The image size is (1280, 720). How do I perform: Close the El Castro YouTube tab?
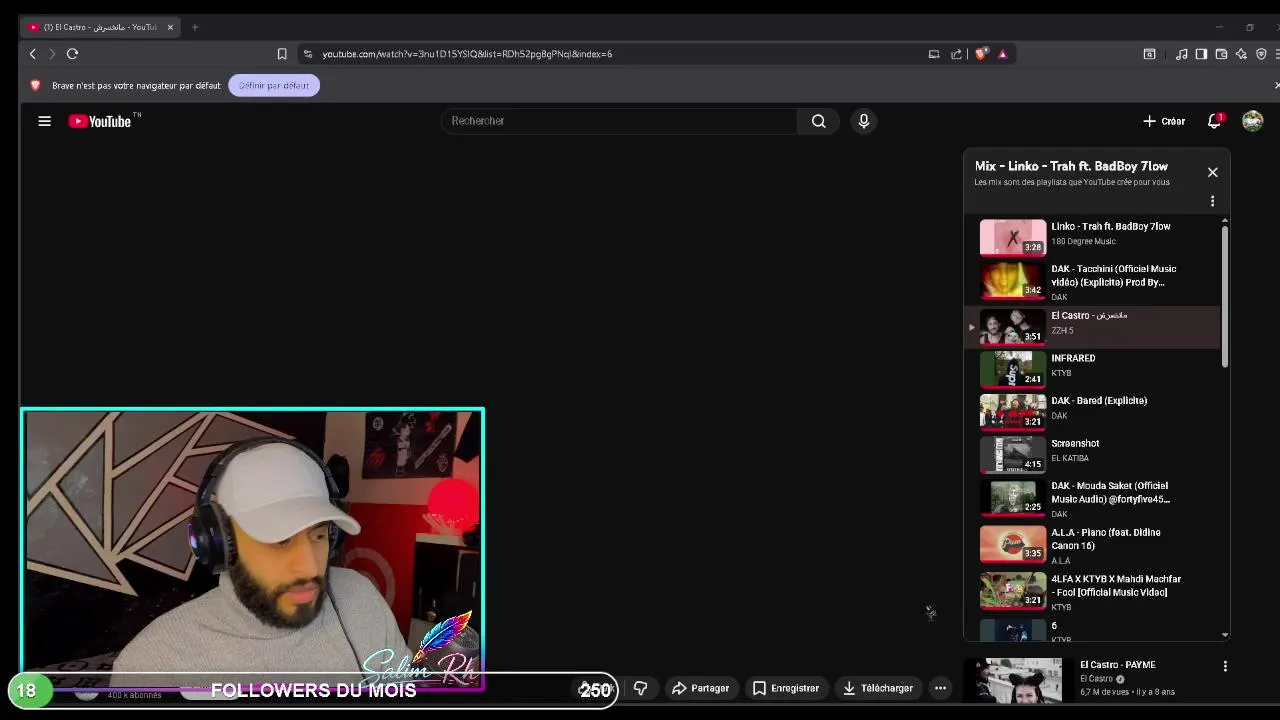coord(170,27)
